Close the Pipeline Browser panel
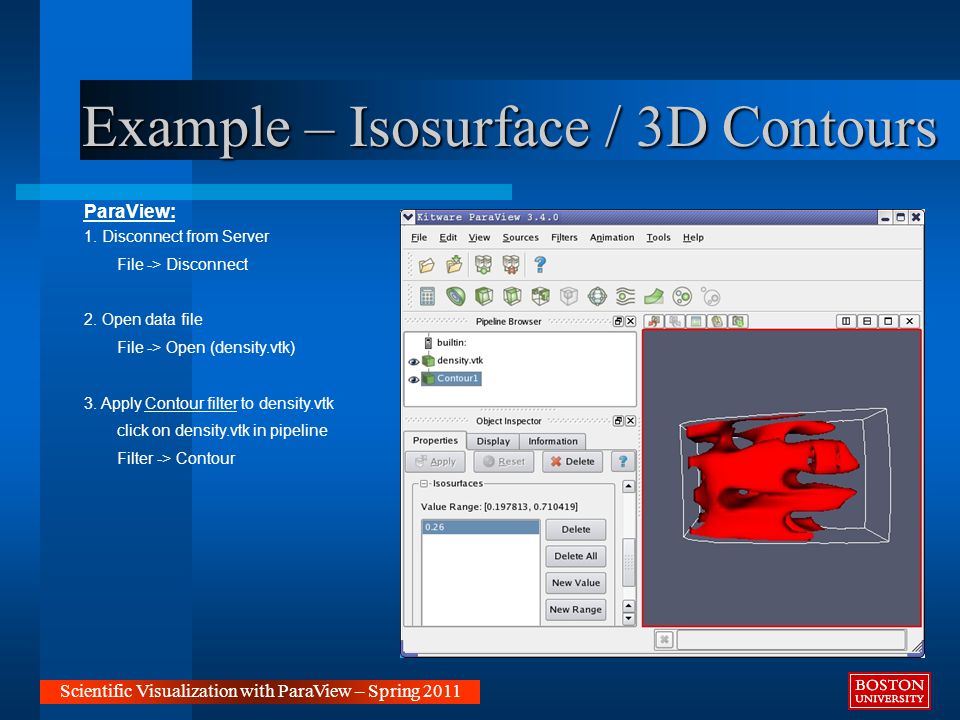960x720 pixels. (x=631, y=321)
